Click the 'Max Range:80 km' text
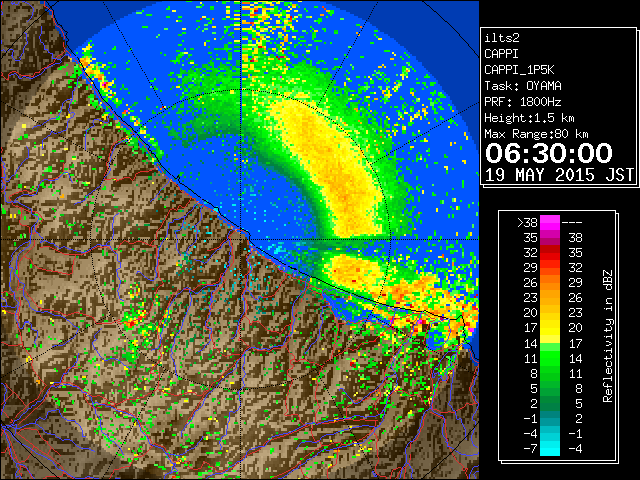Screen dimensions: 640x480 (536, 134)
